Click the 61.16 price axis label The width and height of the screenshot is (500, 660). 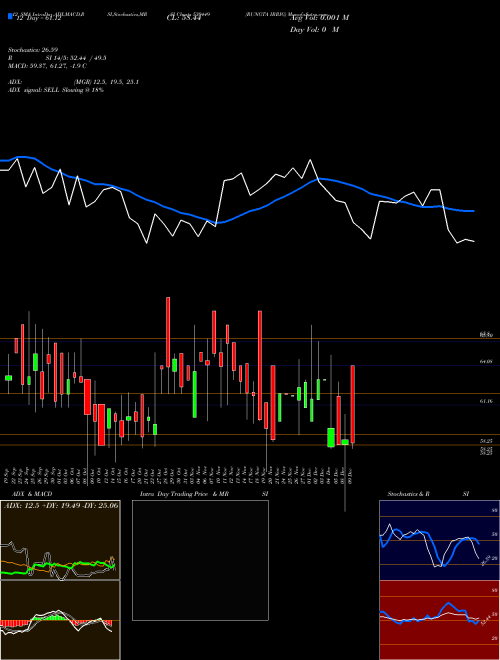(486, 402)
